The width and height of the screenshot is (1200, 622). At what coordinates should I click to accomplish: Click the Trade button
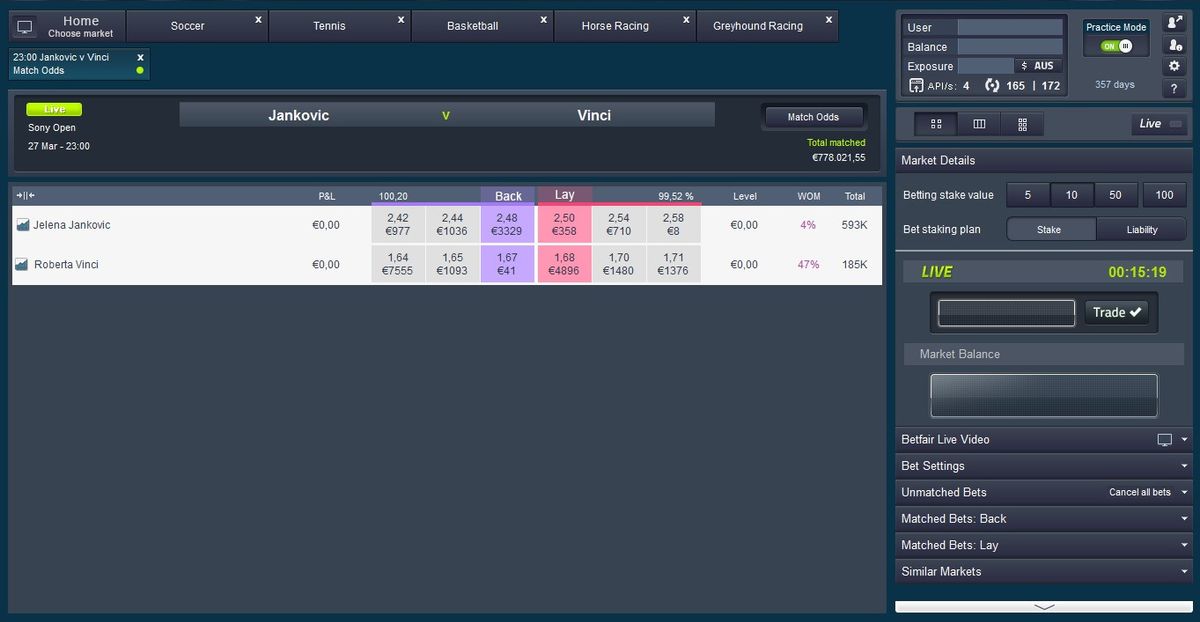(1116, 311)
